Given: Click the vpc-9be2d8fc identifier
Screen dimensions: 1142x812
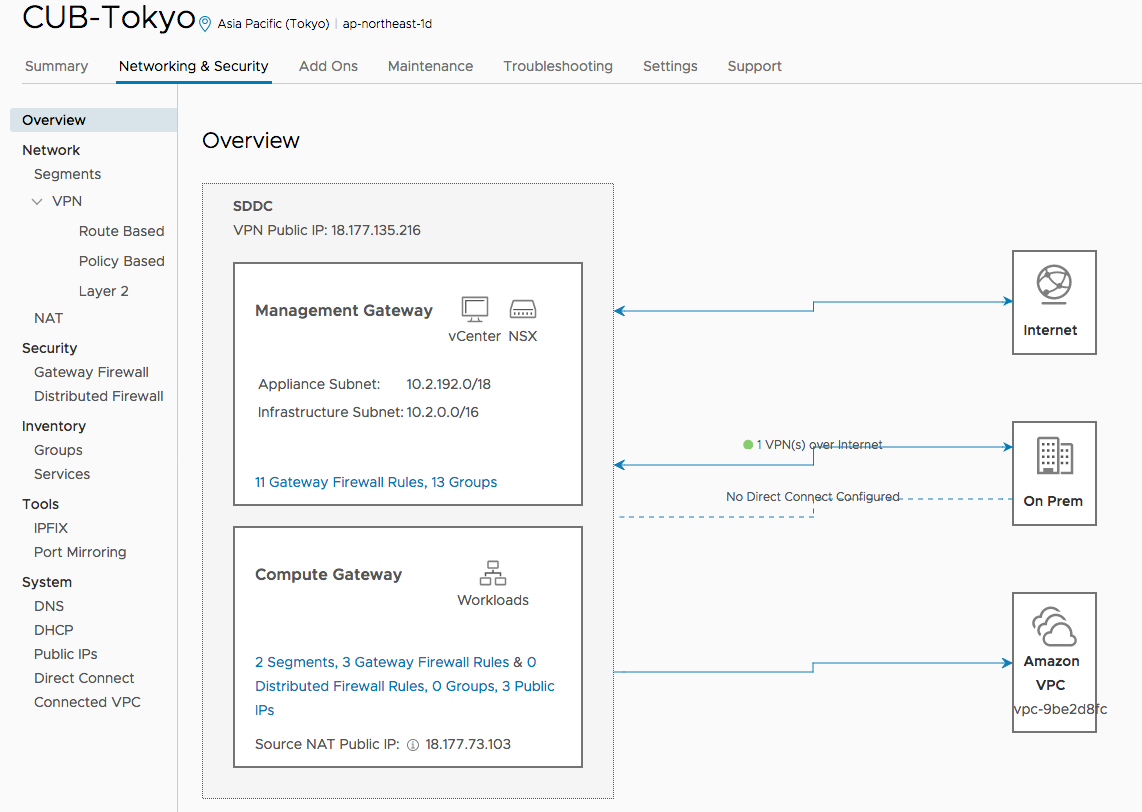Looking at the screenshot, I should click(x=1060, y=709).
